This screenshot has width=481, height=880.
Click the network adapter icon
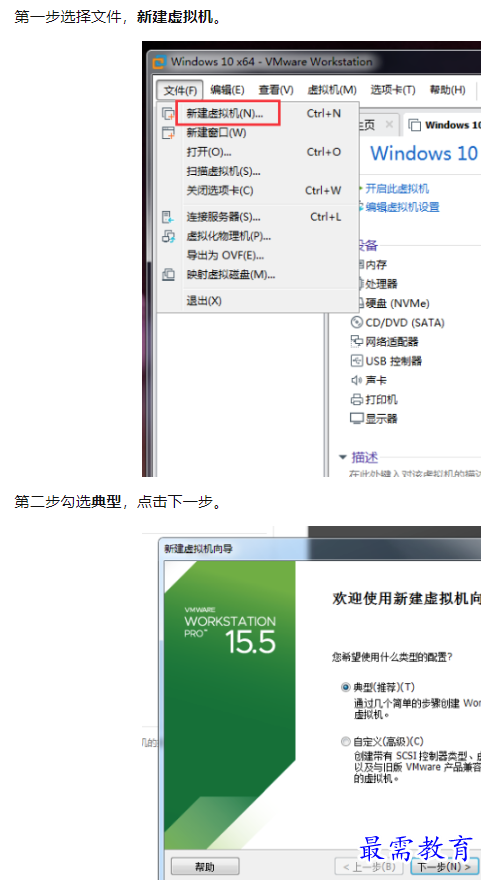click(x=357, y=342)
